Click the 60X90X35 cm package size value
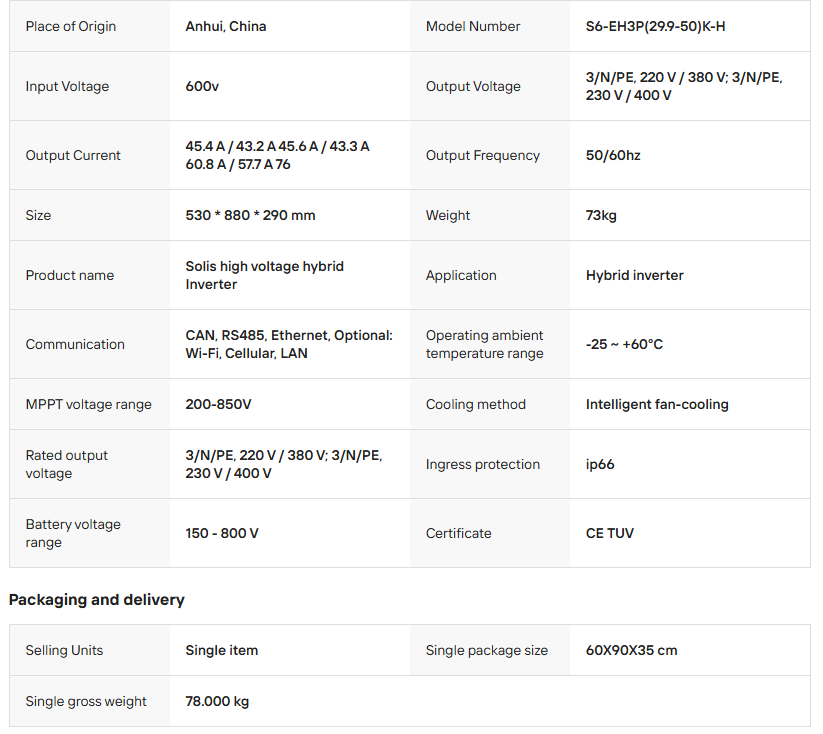 tap(631, 650)
